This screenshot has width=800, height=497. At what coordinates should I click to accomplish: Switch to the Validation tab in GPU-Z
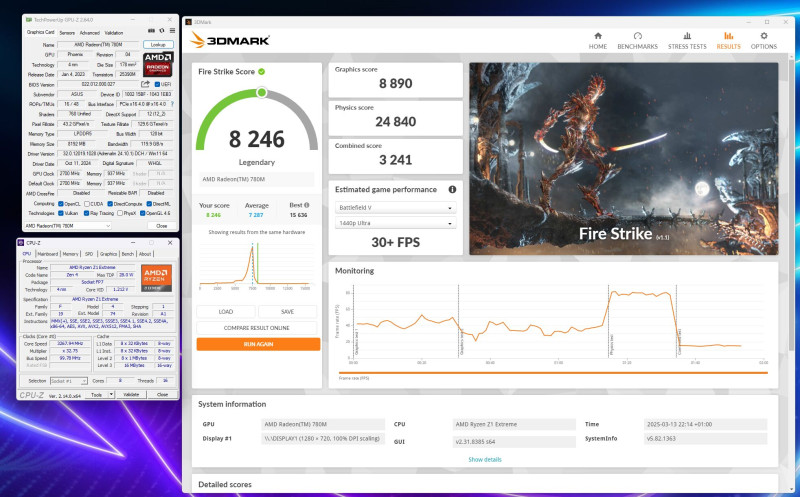click(x=114, y=33)
